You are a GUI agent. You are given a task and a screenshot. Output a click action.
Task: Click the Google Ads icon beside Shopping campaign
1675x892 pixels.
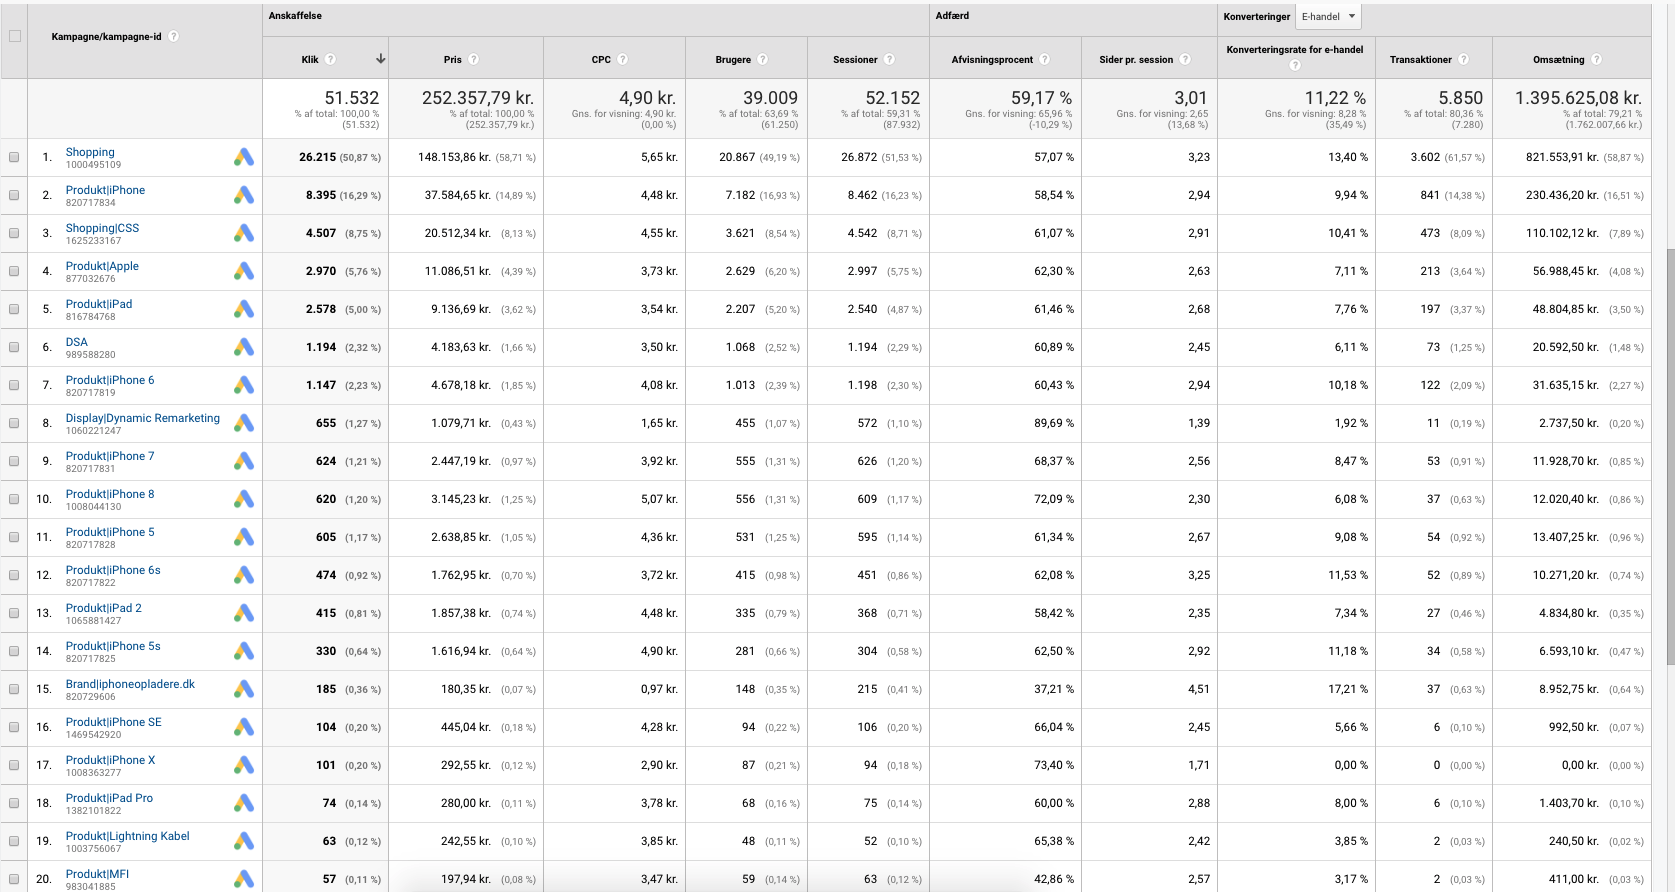click(244, 158)
